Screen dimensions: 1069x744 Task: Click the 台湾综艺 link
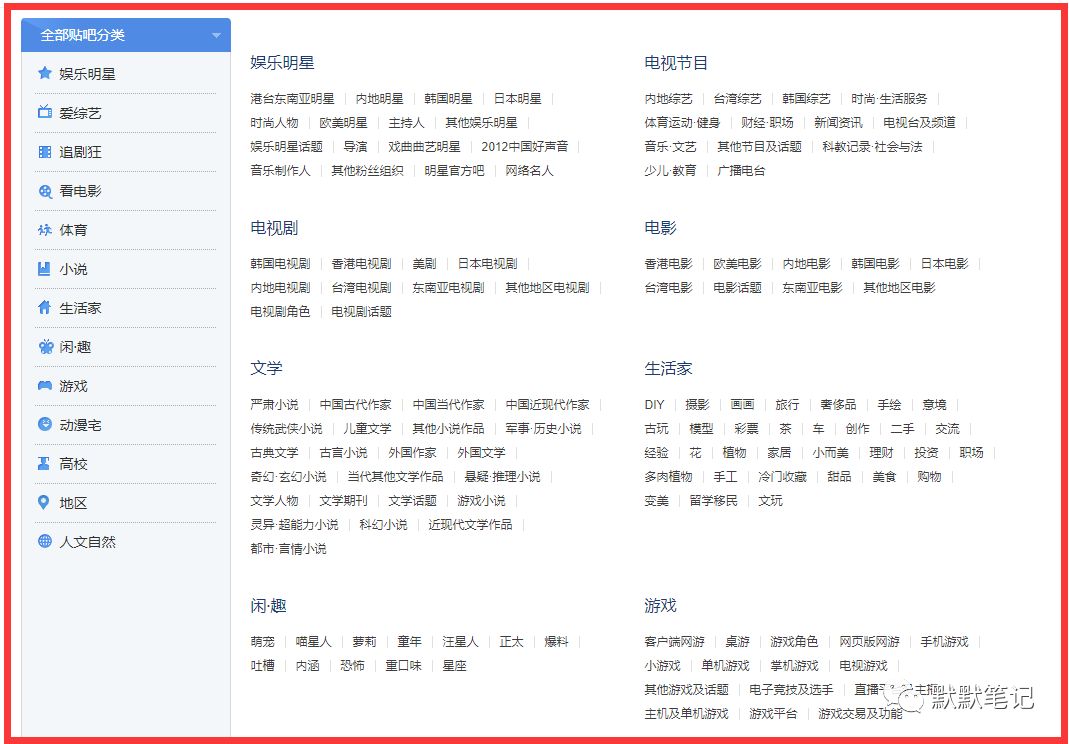pos(737,99)
